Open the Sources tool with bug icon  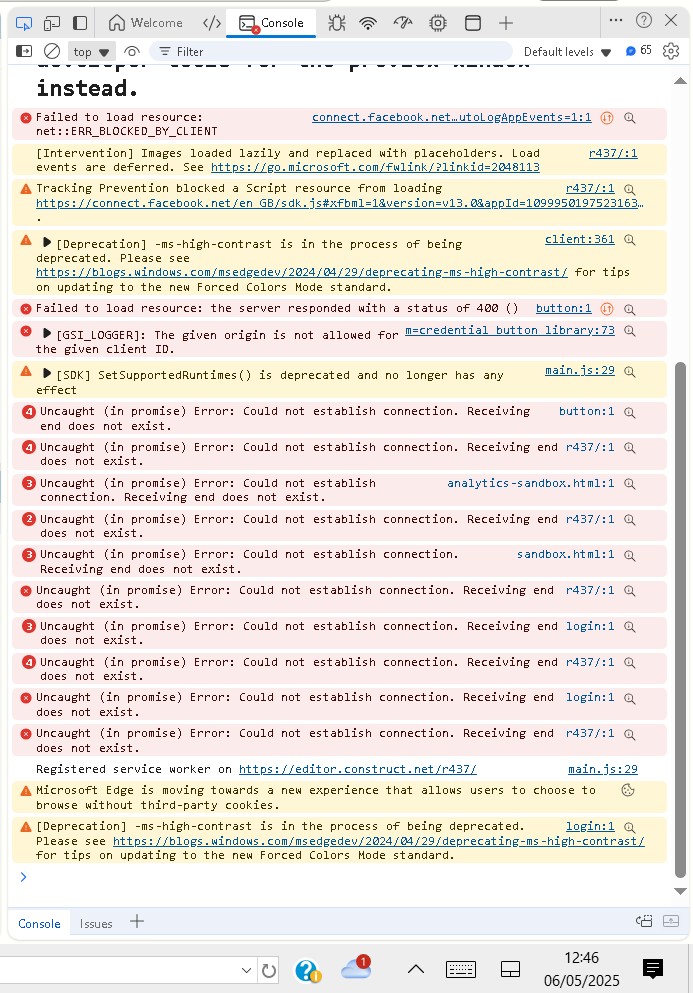336,23
